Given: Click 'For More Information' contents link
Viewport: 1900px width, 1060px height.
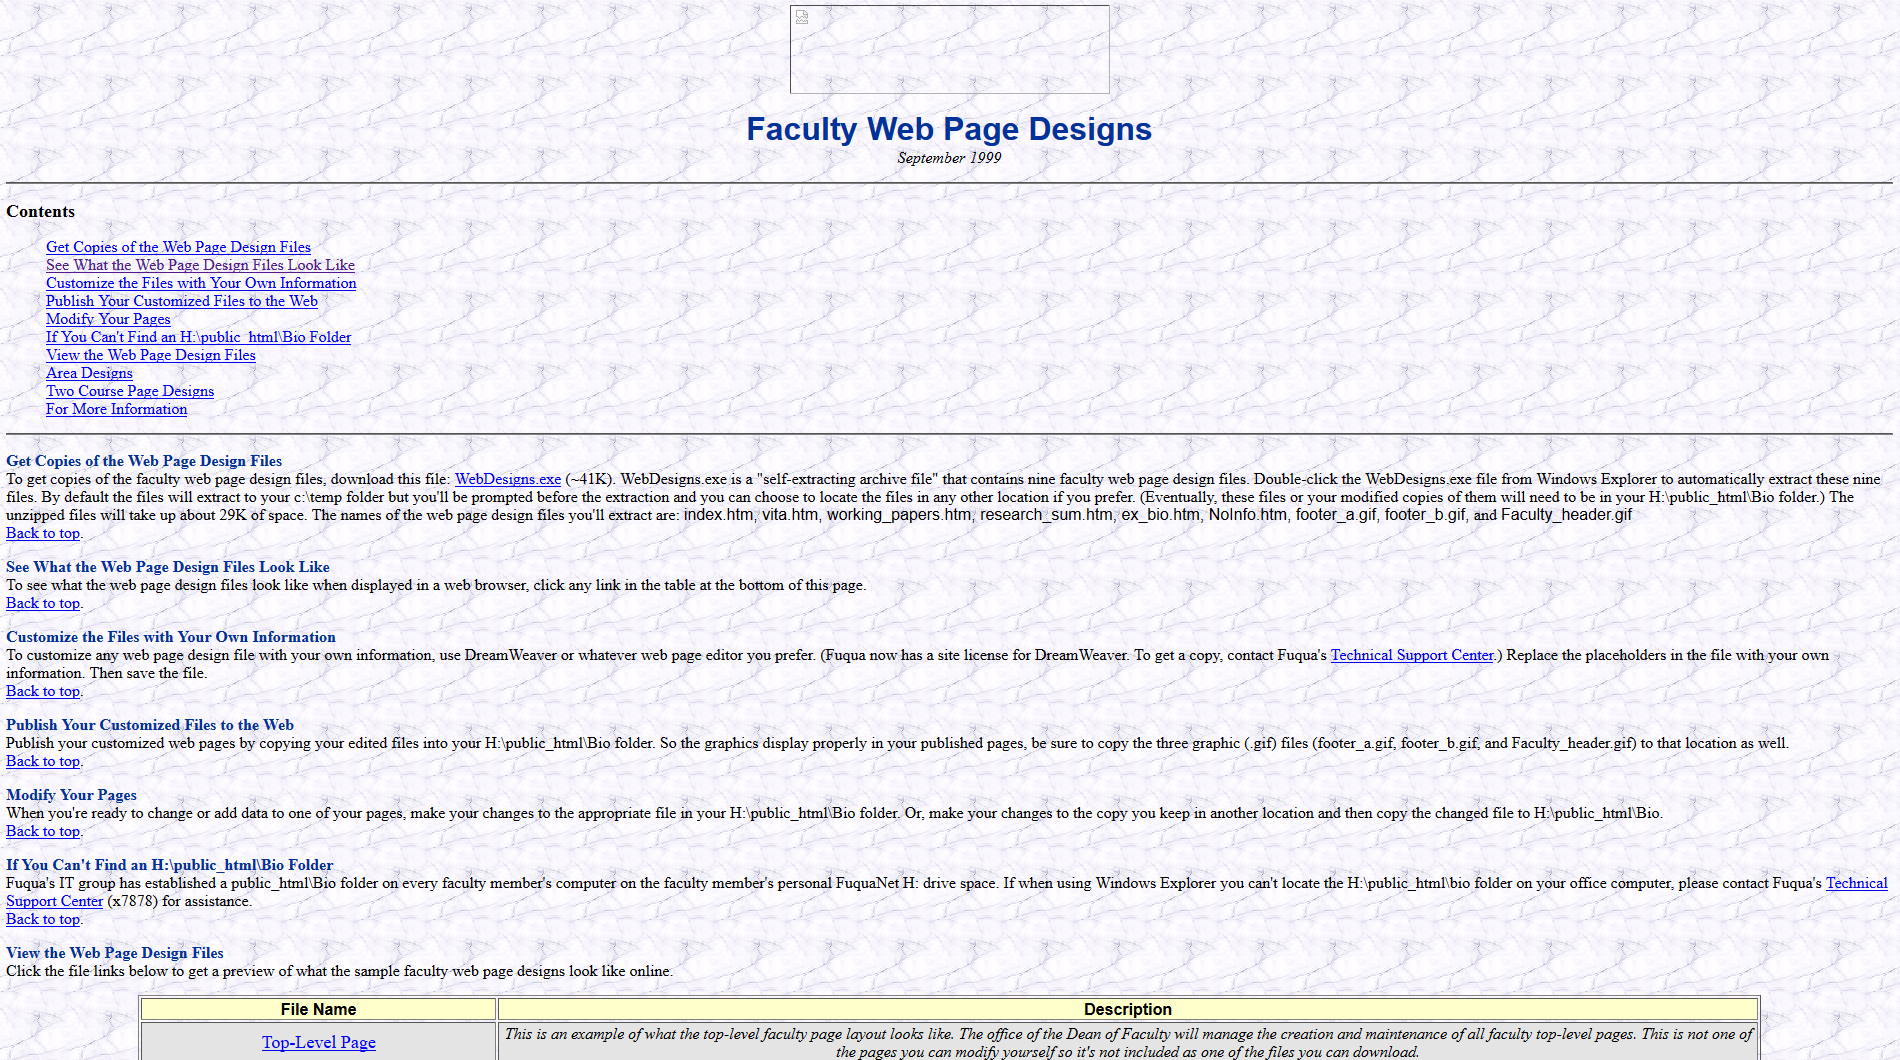Looking at the screenshot, I should point(116,409).
